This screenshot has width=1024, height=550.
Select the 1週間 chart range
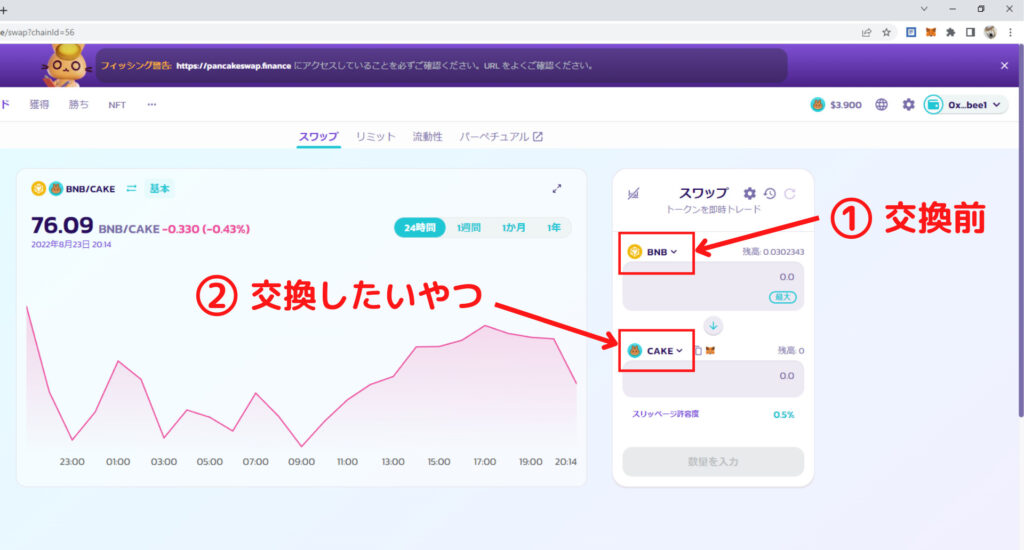pos(468,227)
